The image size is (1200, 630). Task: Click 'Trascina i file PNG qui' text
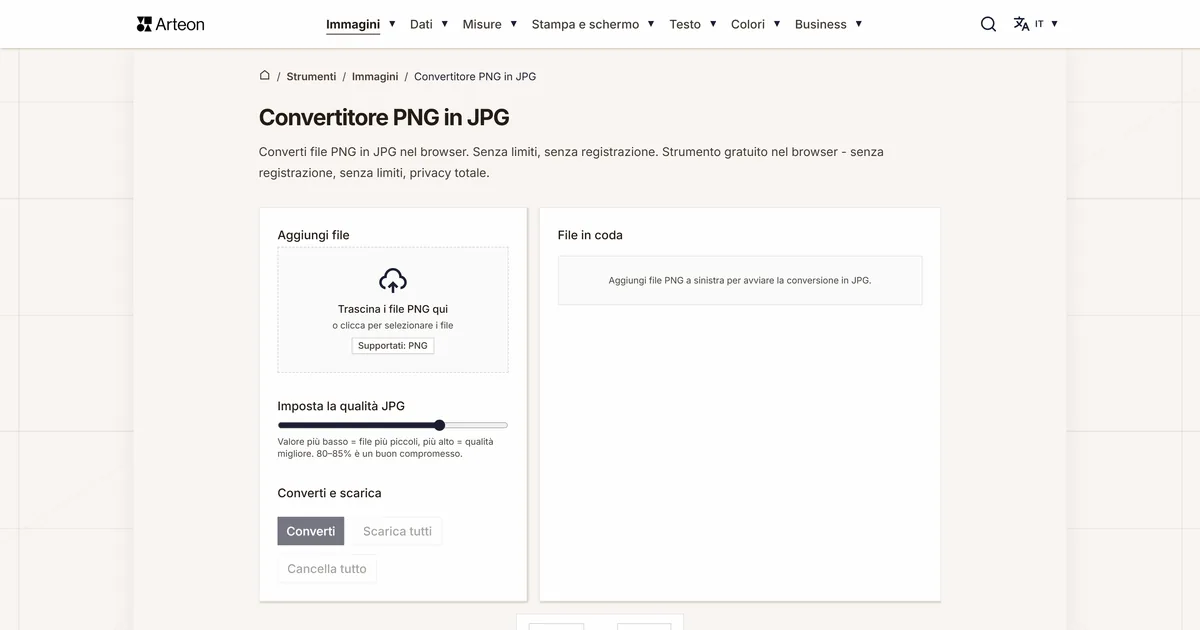(x=393, y=309)
